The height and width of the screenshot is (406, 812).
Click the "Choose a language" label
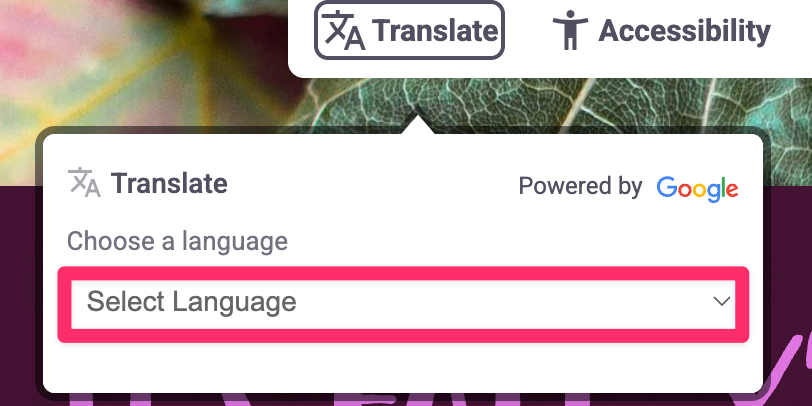[x=177, y=241]
